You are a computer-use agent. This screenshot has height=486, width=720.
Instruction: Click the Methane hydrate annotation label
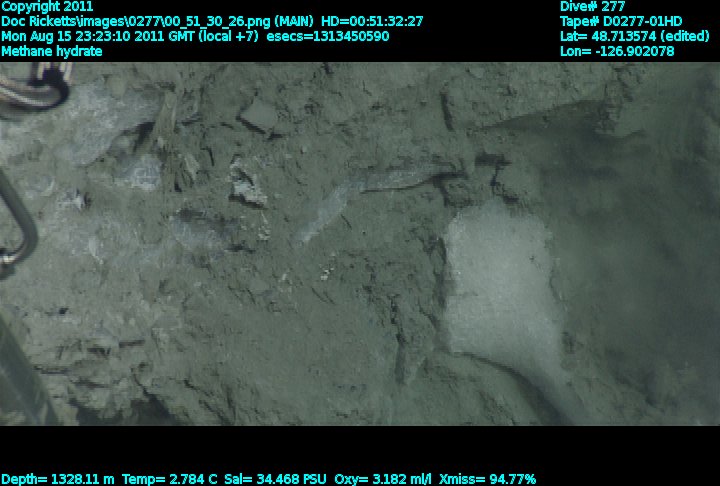(49, 51)
